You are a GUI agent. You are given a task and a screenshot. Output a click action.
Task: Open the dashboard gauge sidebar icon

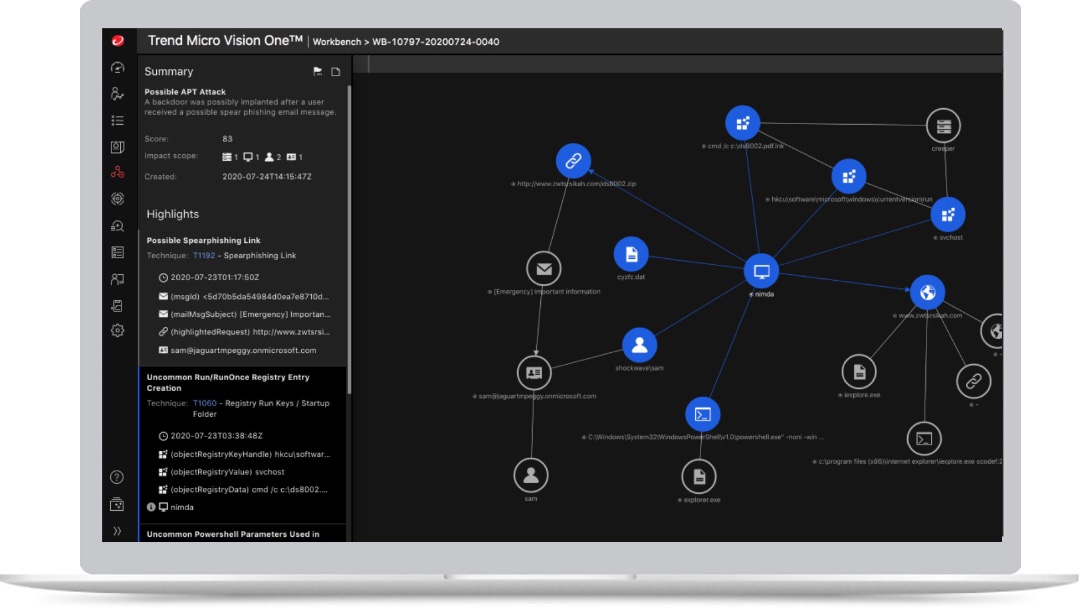(118, 67)
